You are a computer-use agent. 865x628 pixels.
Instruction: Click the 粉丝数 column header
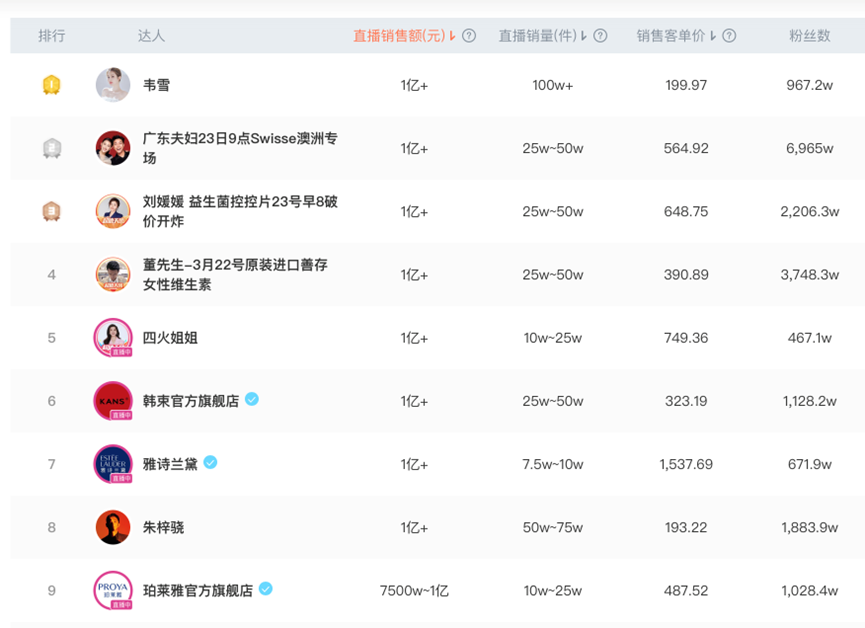pos(810,36)
